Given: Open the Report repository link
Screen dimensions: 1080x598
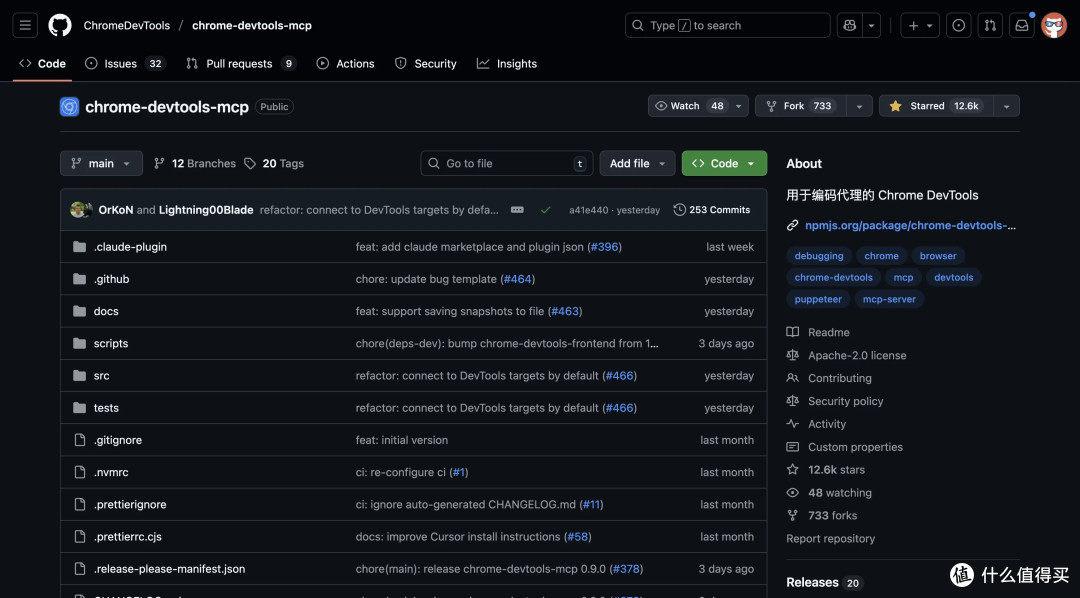Looking at the screenshot, I should coord(831,539).
